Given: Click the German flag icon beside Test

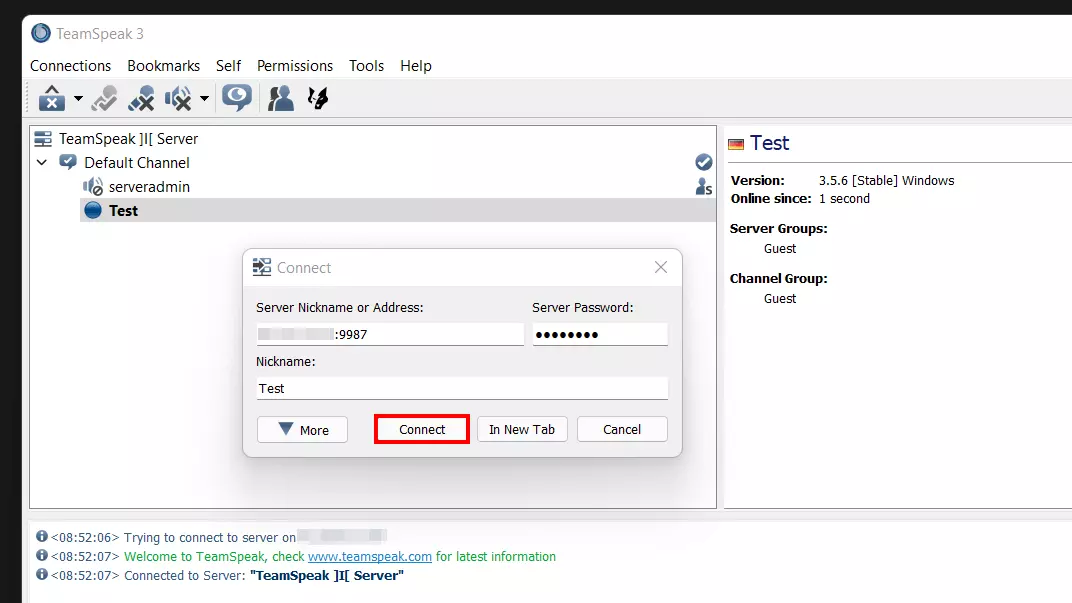Looking at the screenshot, I should (x=736, y=144).
